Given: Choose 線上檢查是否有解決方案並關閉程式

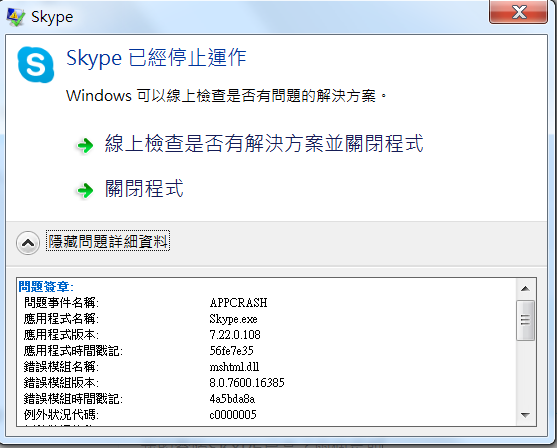Looking at the screenshot, I should coord(264,144).
